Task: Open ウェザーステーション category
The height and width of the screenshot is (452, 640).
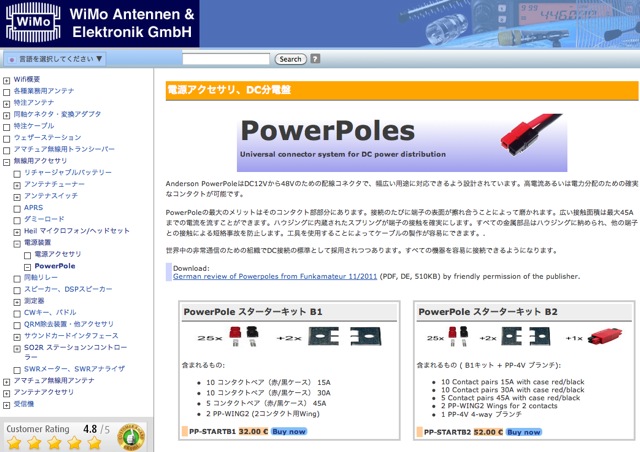Action: (x=47, y=137)
